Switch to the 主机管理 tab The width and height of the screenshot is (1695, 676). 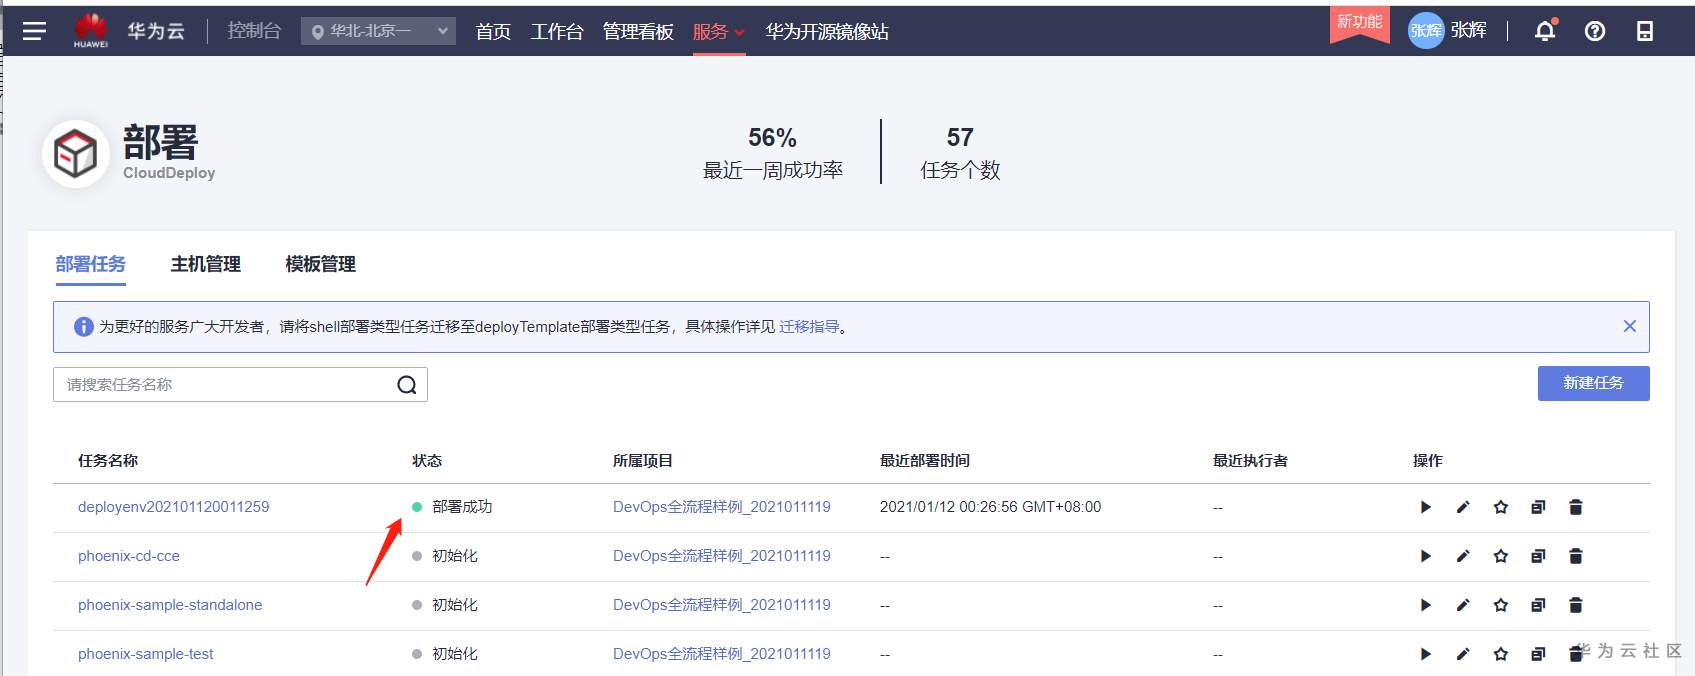click(x=206, y=264)
